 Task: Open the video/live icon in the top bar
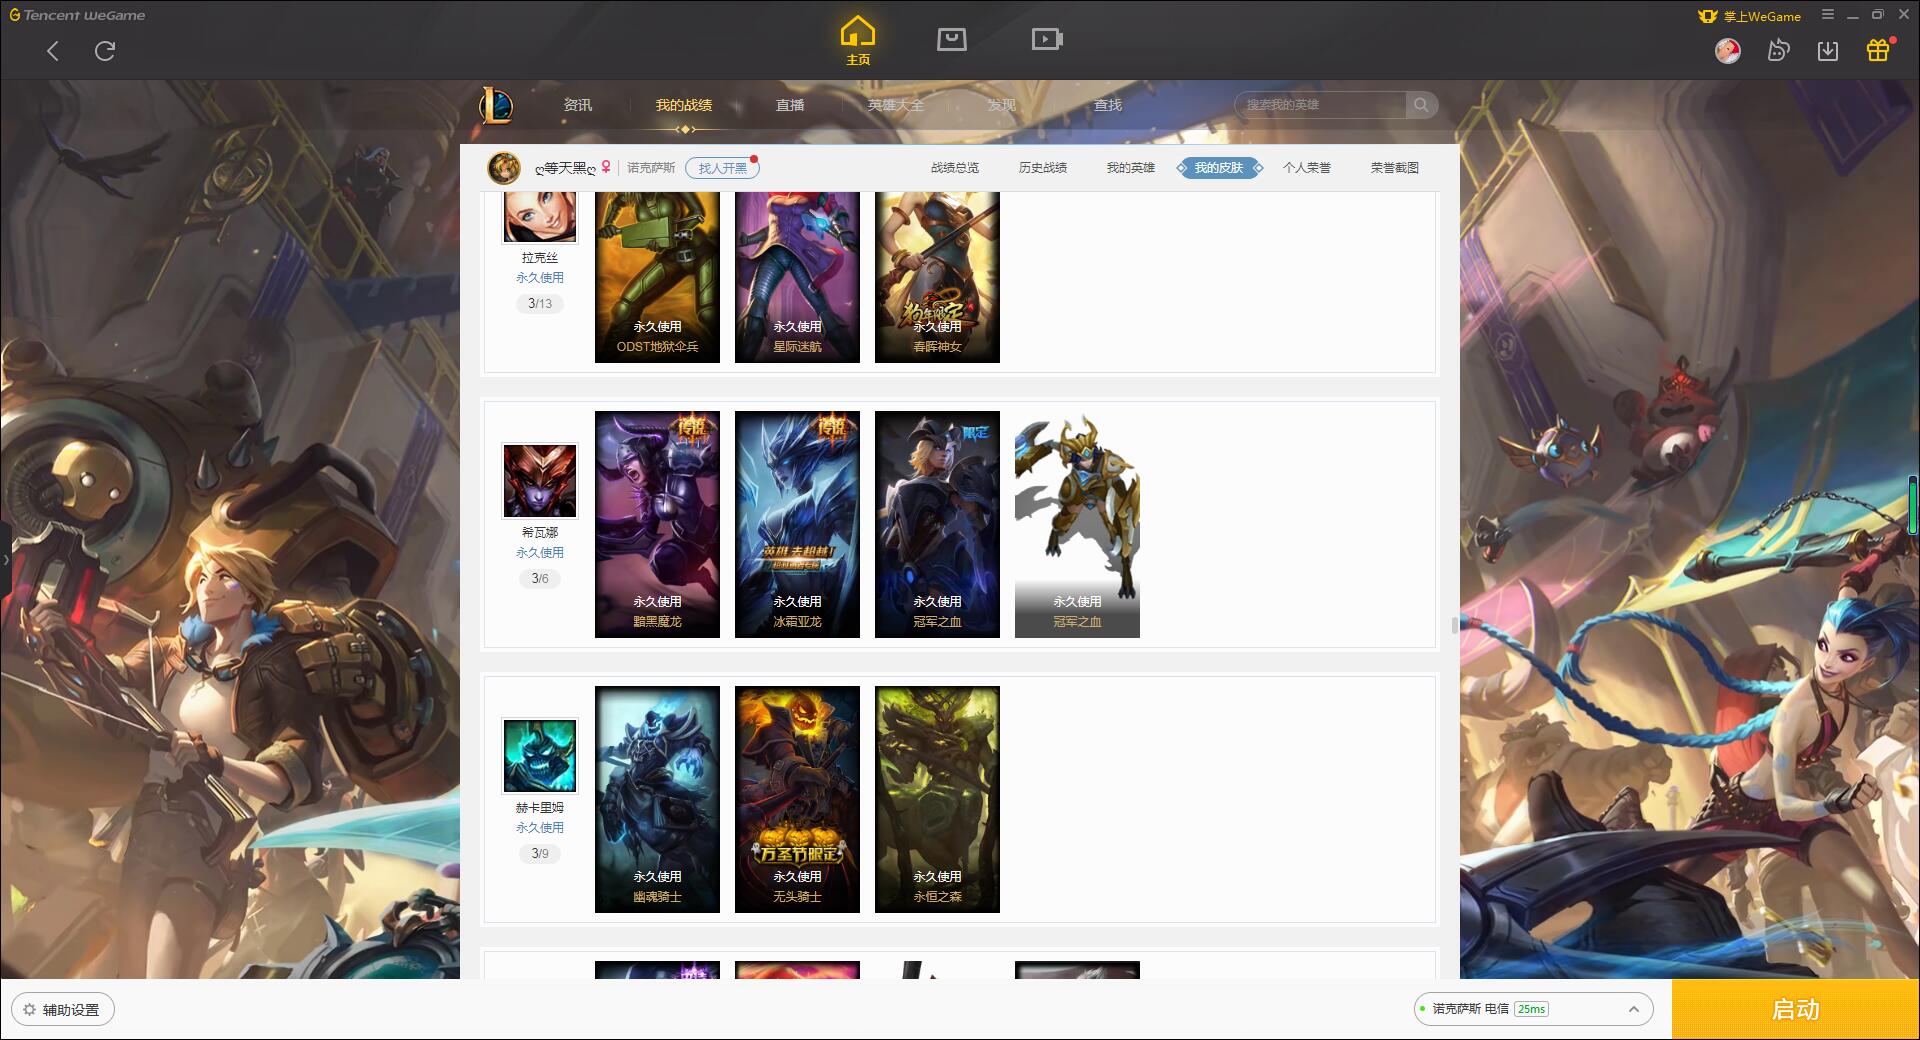[1047, 39]
